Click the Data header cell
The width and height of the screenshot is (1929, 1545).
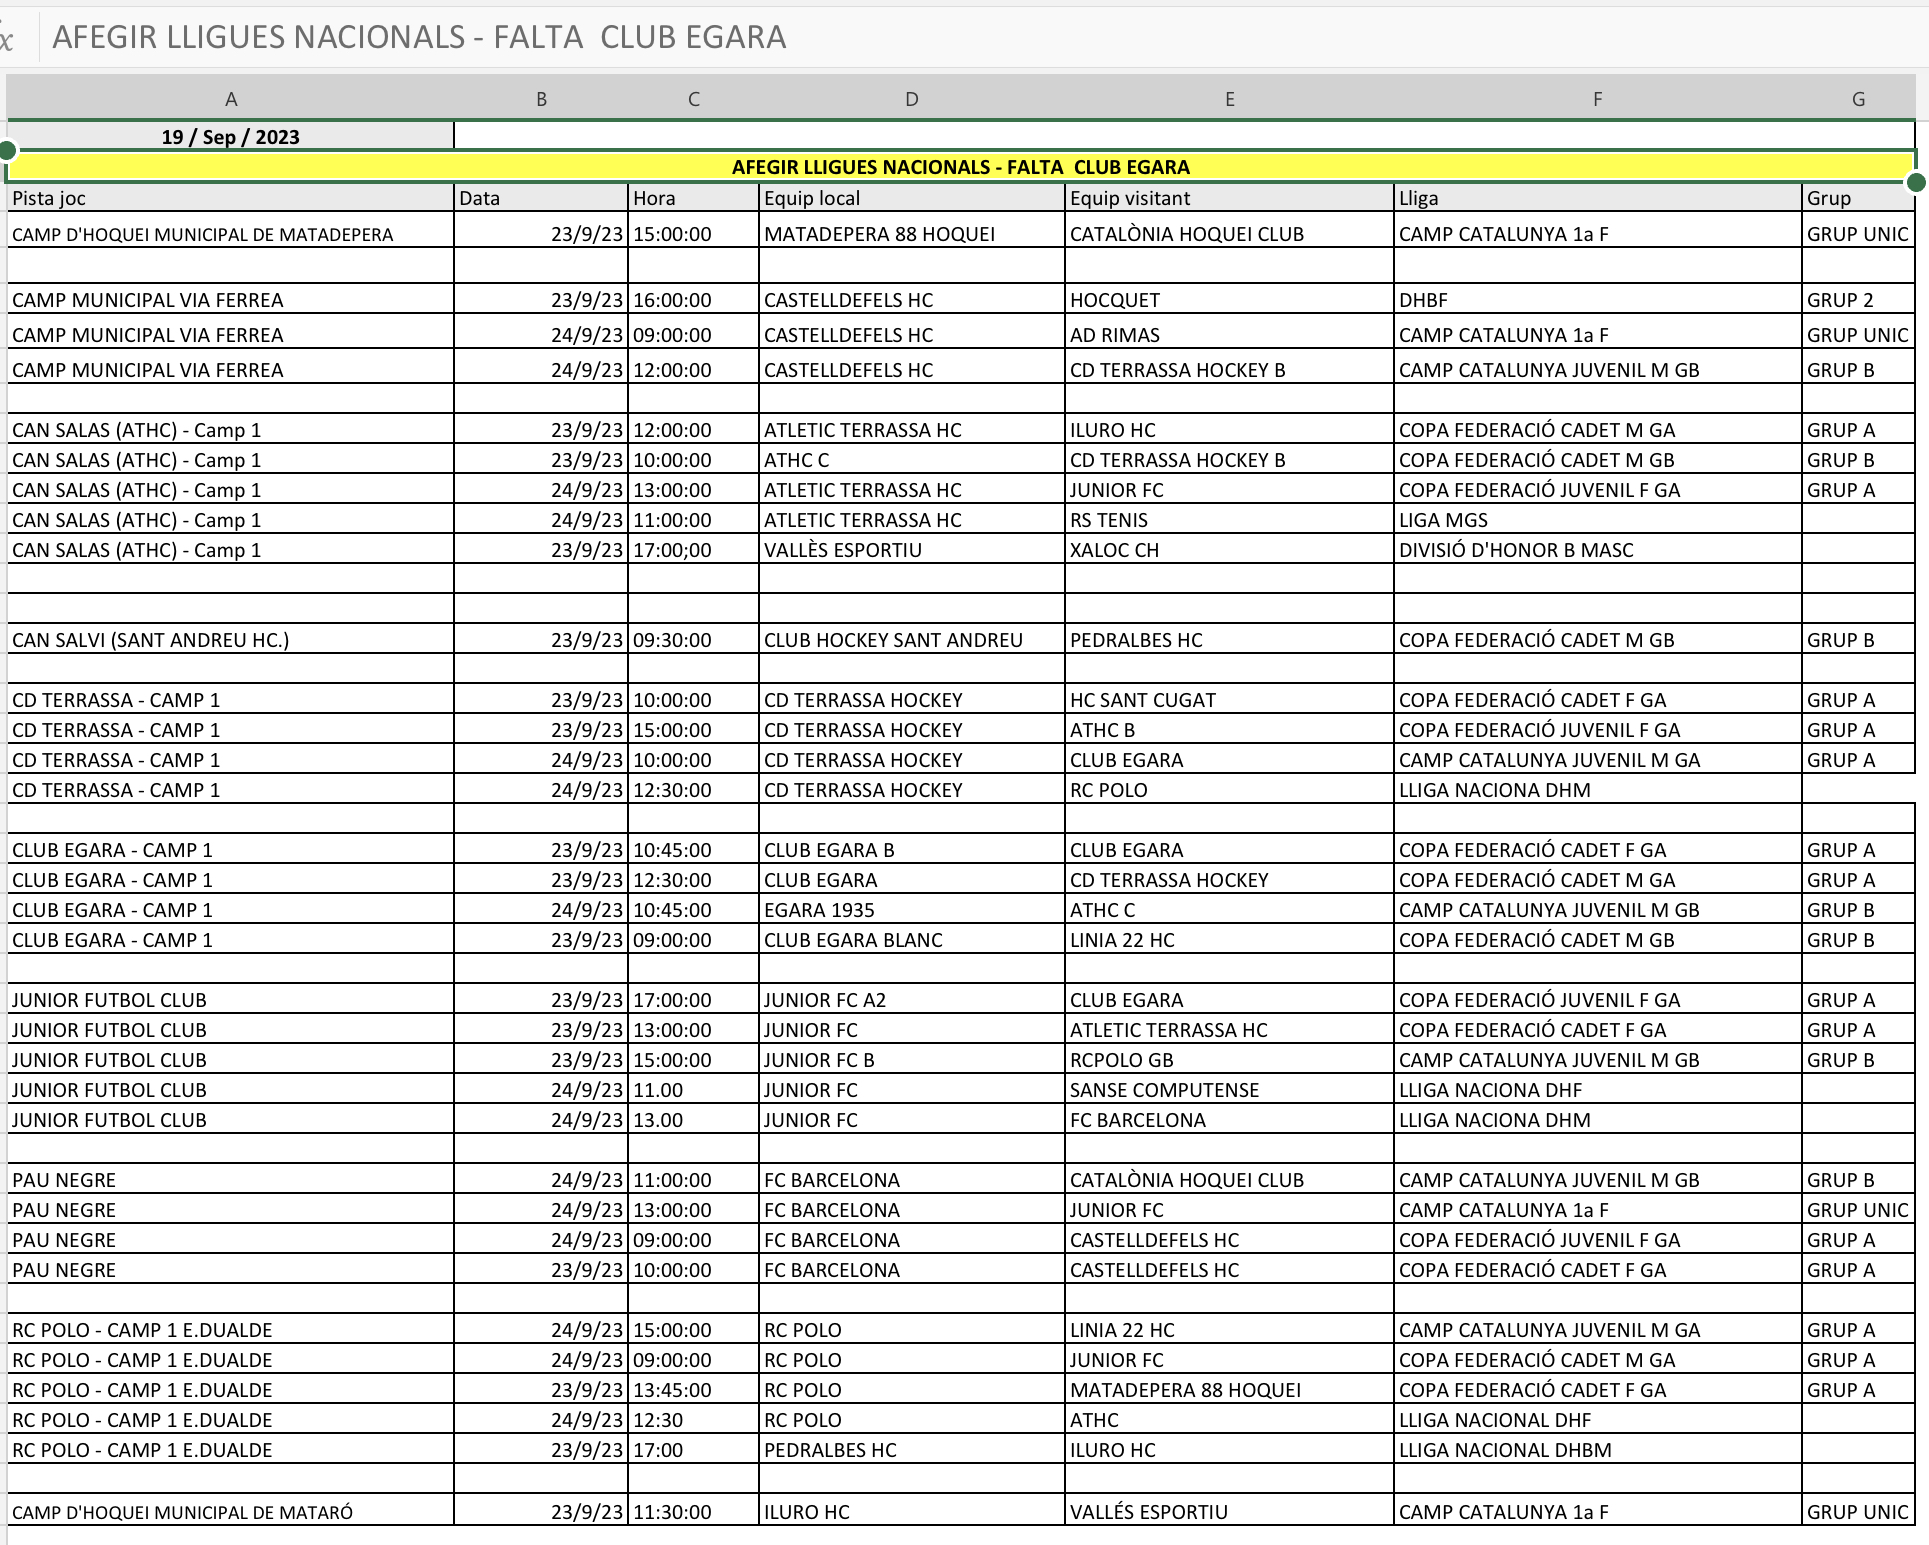tap(541, 198)
